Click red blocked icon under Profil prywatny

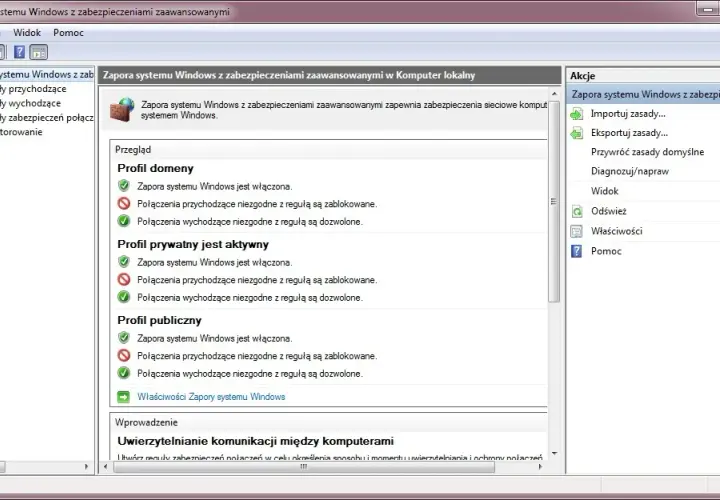pyautogui.click(x=124, y=279)
